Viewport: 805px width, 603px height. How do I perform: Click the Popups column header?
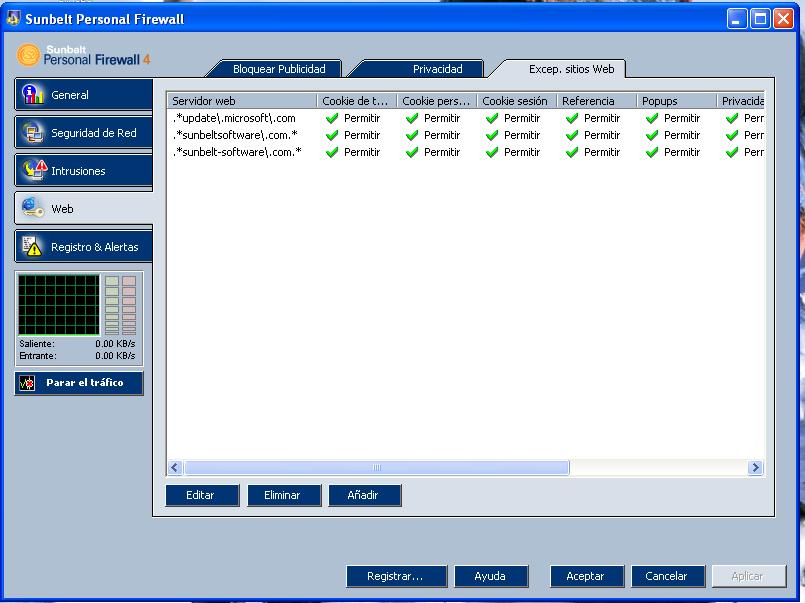[x=677, y=101]
